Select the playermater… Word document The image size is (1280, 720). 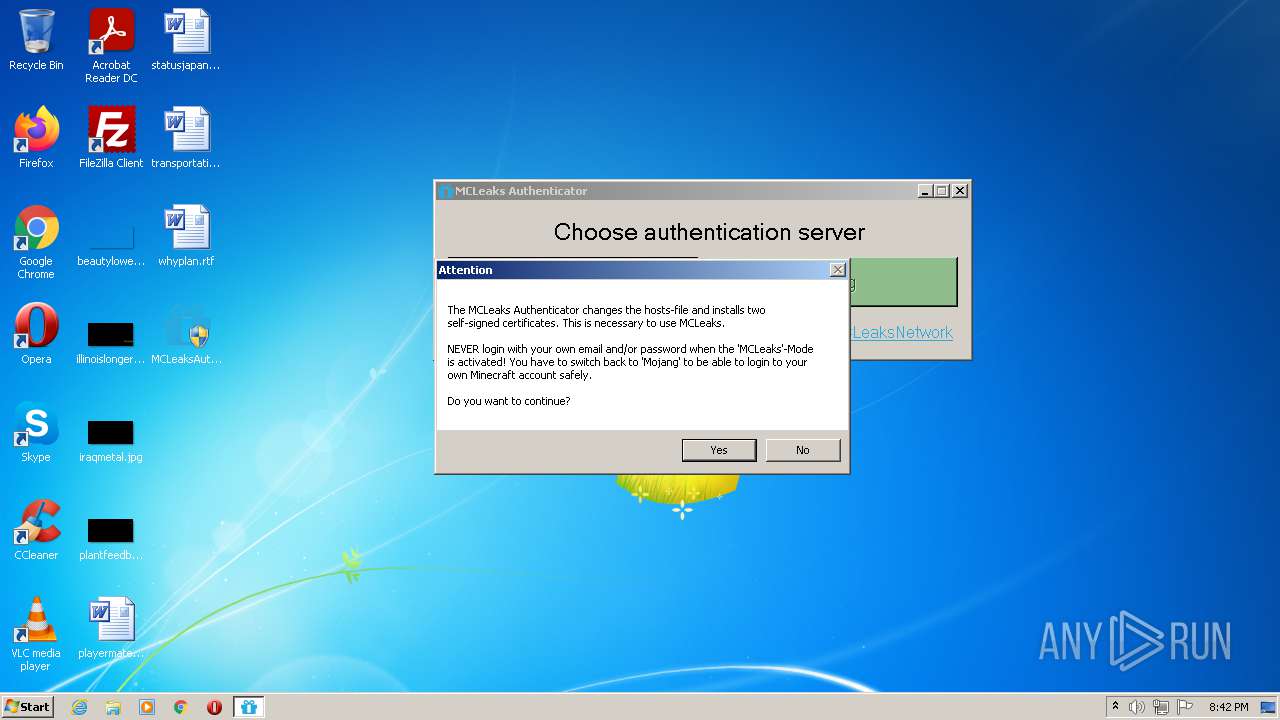point(111,628)
